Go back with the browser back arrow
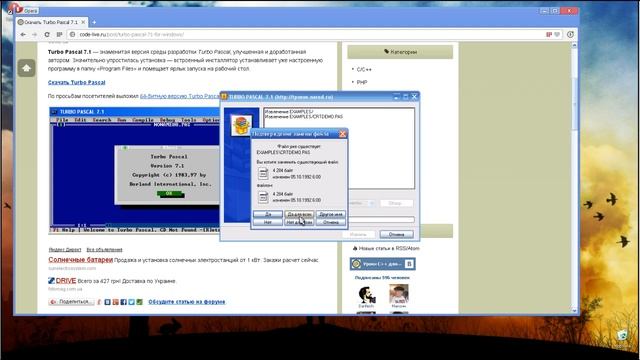 click(x=23, y=34)
